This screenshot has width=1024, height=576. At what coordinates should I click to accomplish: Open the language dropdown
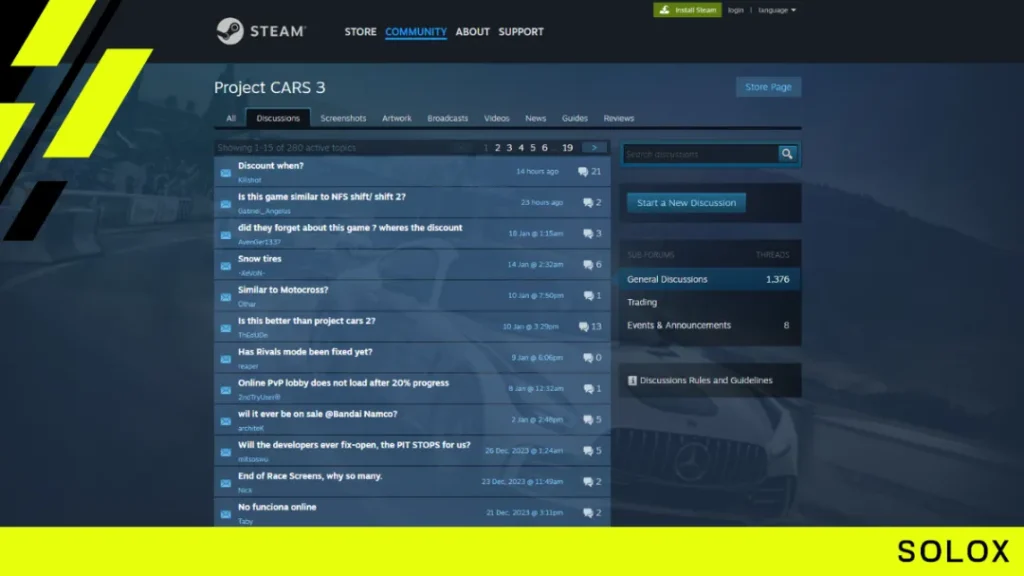(x=777, y=10)
